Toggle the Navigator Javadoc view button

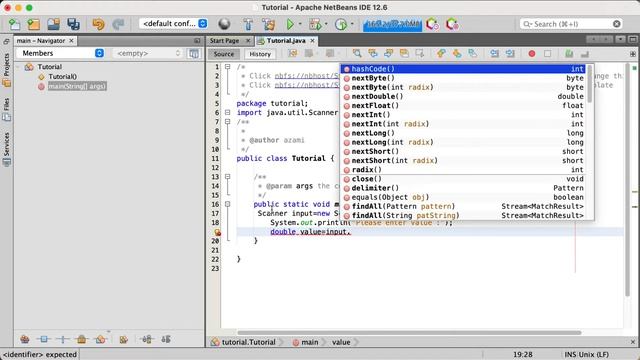(194, 53)
